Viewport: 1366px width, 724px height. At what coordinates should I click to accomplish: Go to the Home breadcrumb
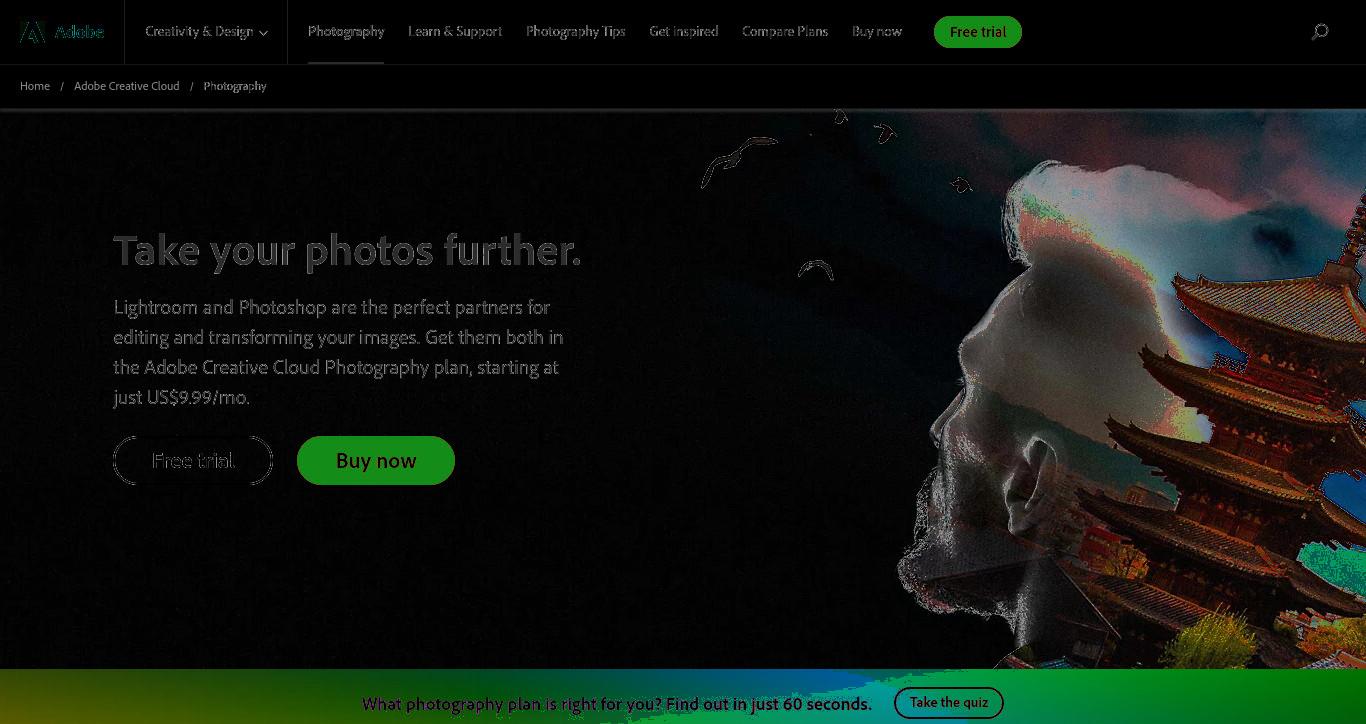coord(35,86)
